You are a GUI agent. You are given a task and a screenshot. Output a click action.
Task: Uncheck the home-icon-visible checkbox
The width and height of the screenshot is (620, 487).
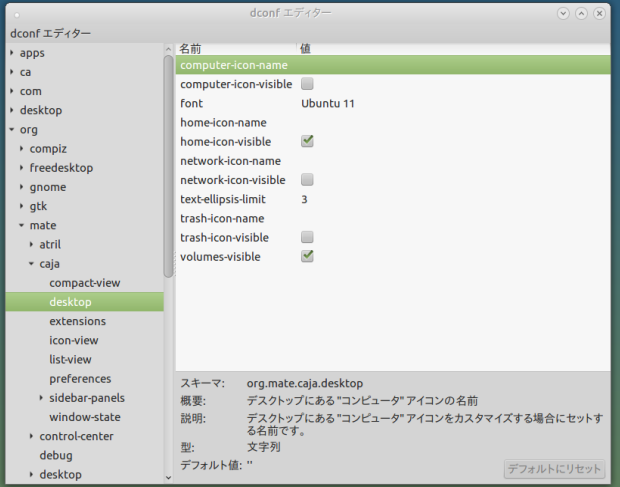[307, 141]
